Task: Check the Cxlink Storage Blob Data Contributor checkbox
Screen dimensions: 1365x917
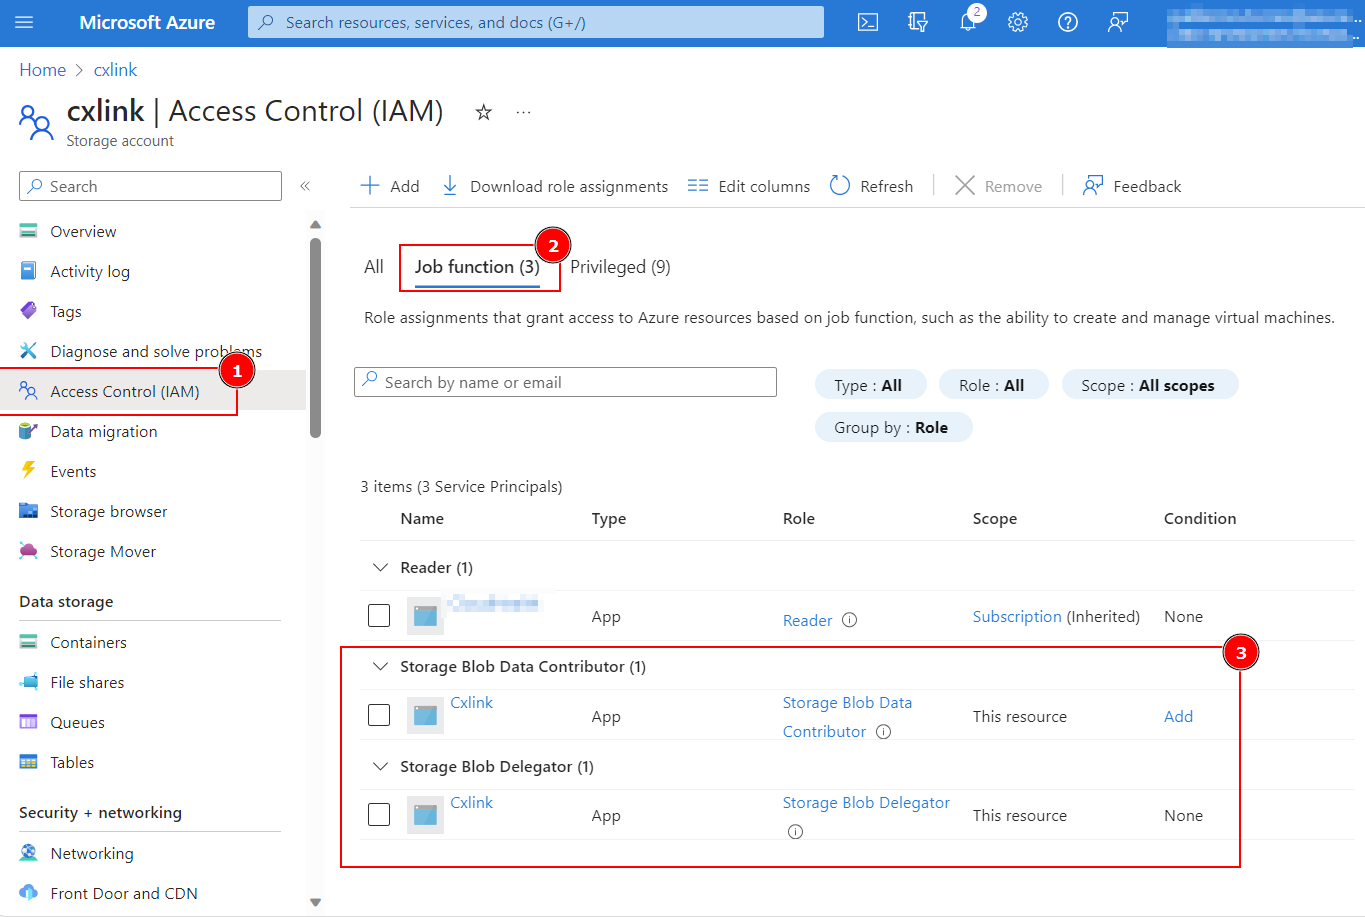Action: click(379, 715)
